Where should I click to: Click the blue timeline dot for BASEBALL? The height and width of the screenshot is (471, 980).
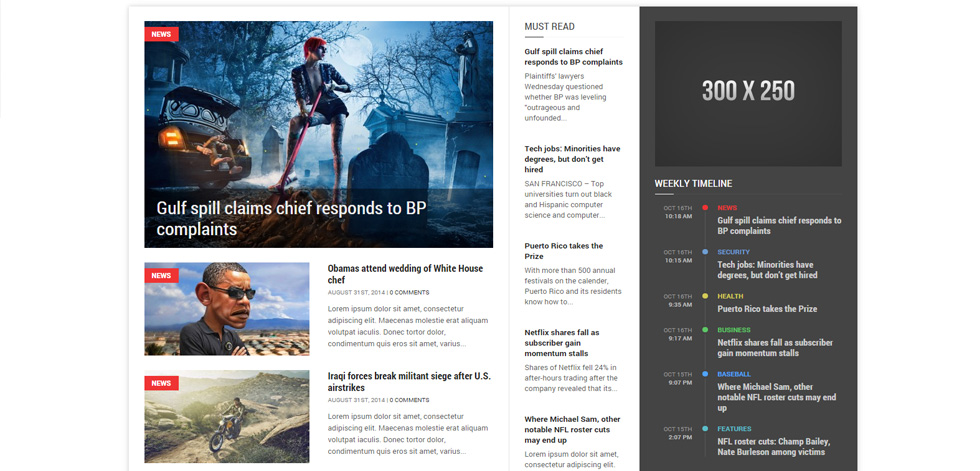705,374
